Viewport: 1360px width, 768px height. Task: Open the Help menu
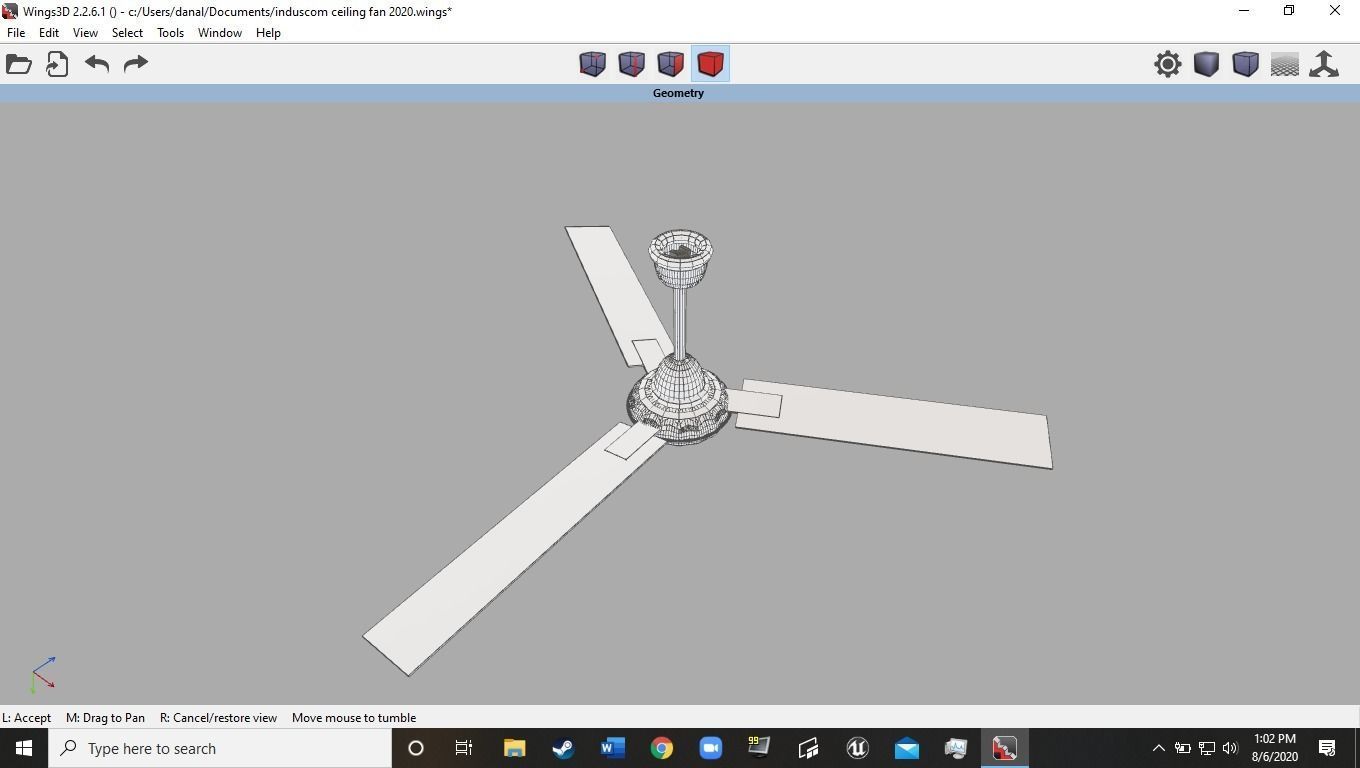[268, 33]
